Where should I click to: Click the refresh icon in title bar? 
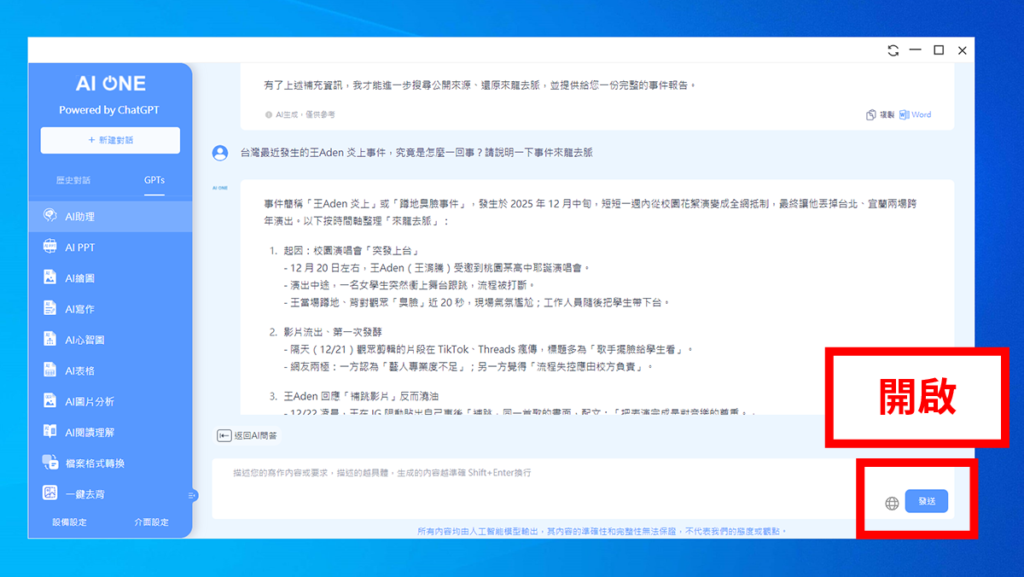(893, 51)
